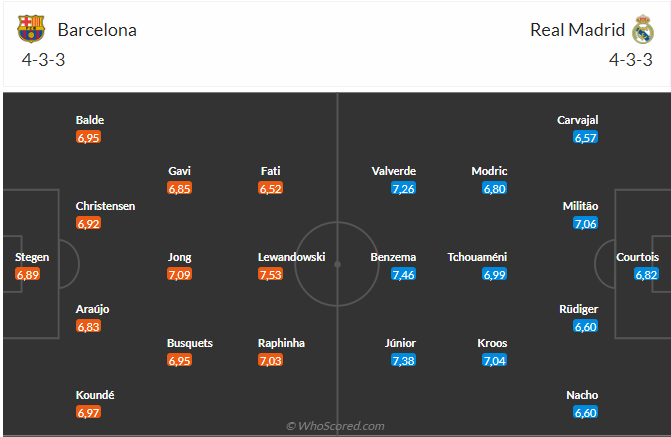The width and height of the screenshot is (671, 437).
Task: Click player name Tchouaméni
Action: click(x=477, y=257)
